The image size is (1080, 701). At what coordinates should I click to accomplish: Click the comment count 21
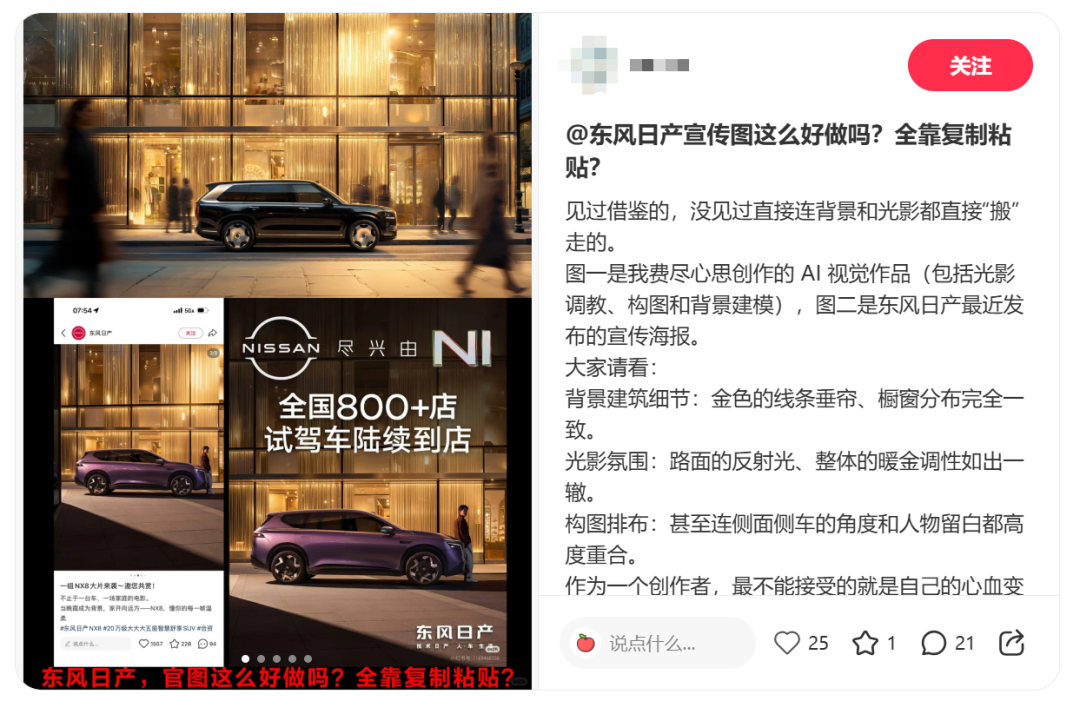point(964,643)
